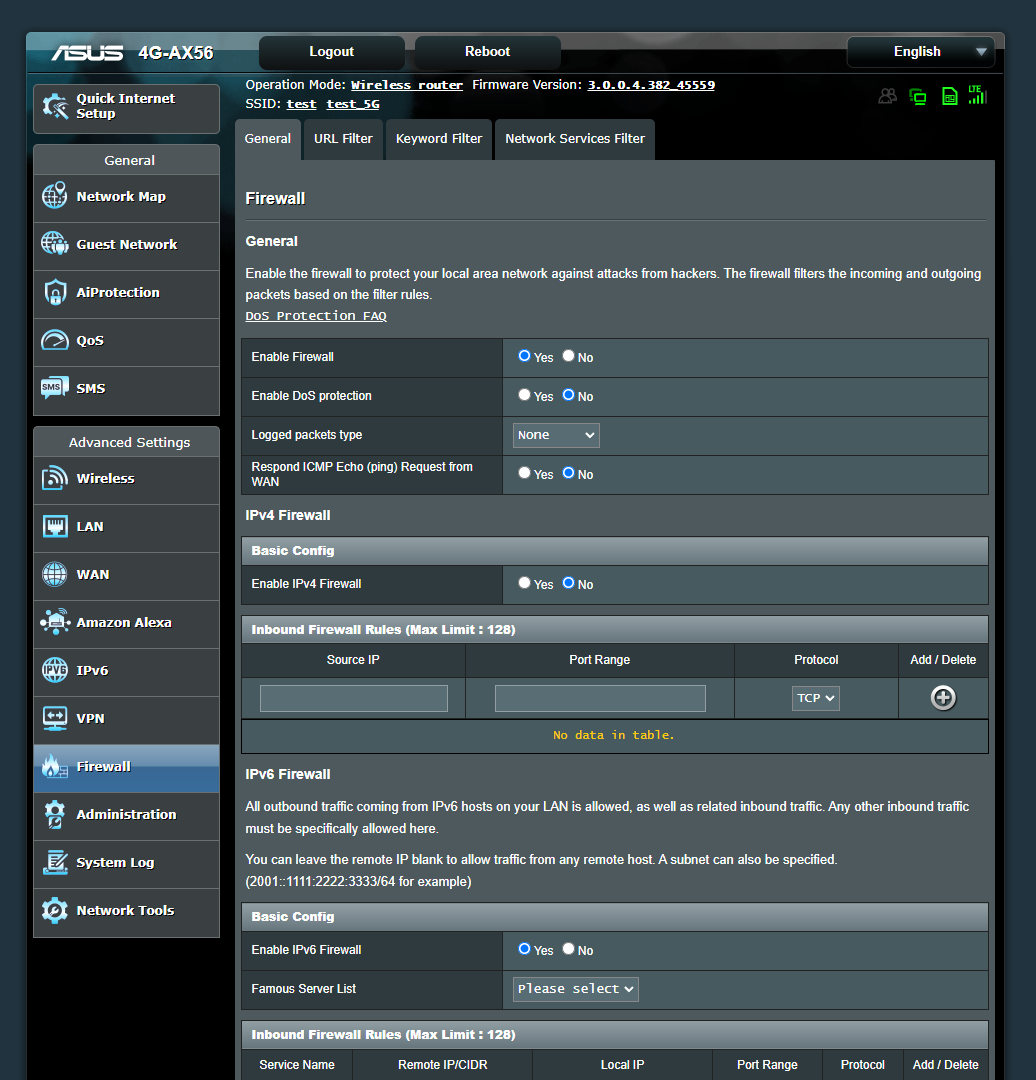Click the IPv4 Port Range input field
The height and width of the screenshot is (1080, 1036).
600,698
